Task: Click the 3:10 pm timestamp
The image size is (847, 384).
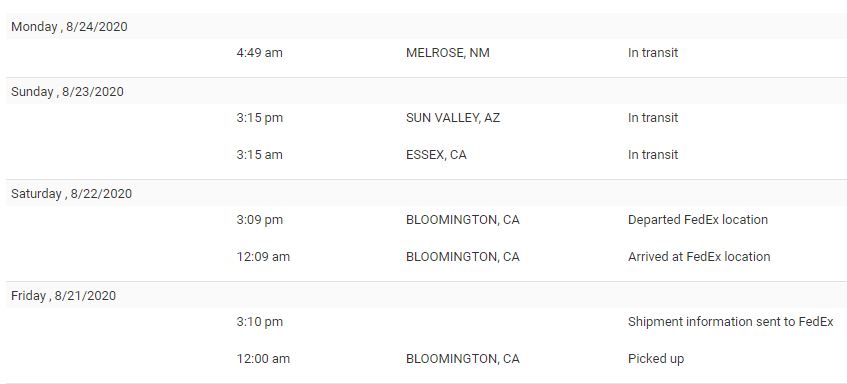Action: click(x=260, y=322)
